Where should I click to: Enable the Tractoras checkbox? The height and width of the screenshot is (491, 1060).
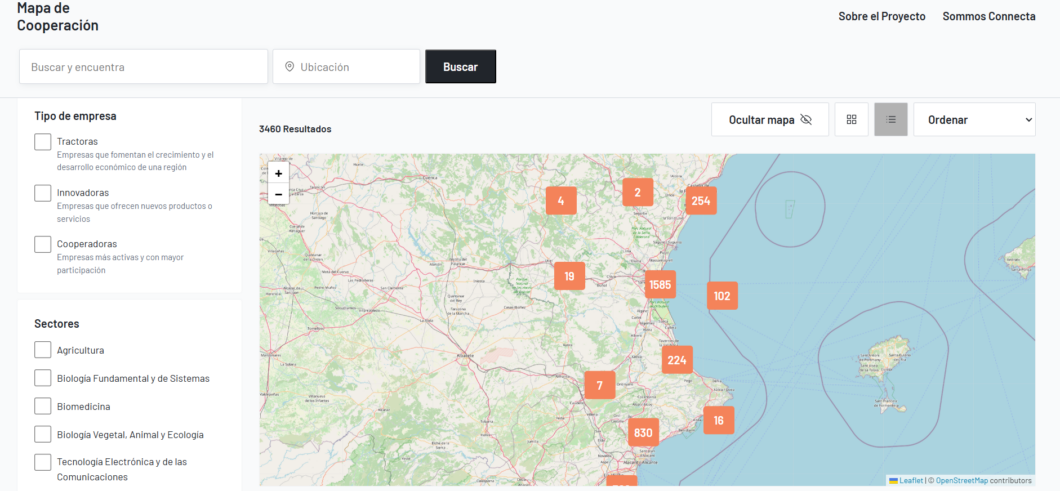pyautogui.click(x=43, y=142)
